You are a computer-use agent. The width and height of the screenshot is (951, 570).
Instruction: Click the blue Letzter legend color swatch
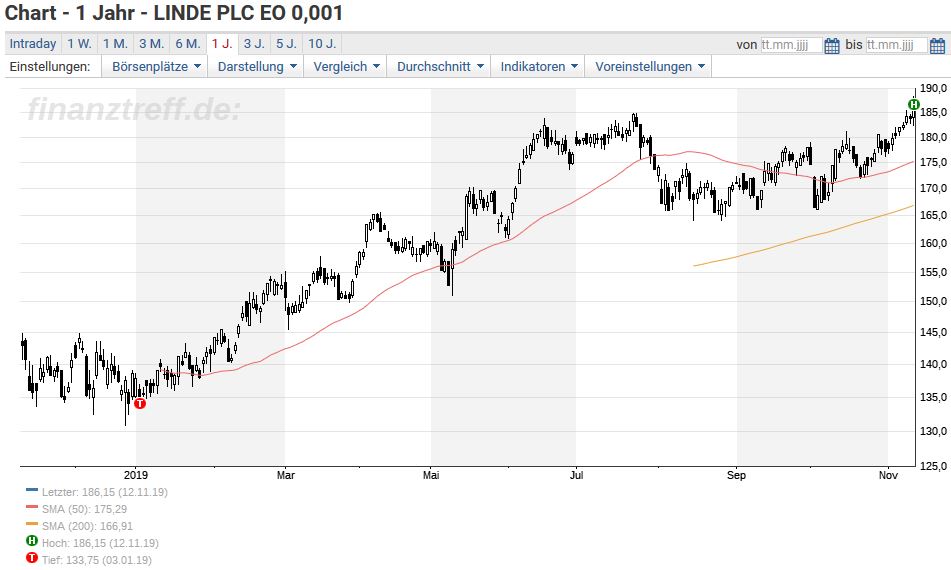[x=32, y=490]
